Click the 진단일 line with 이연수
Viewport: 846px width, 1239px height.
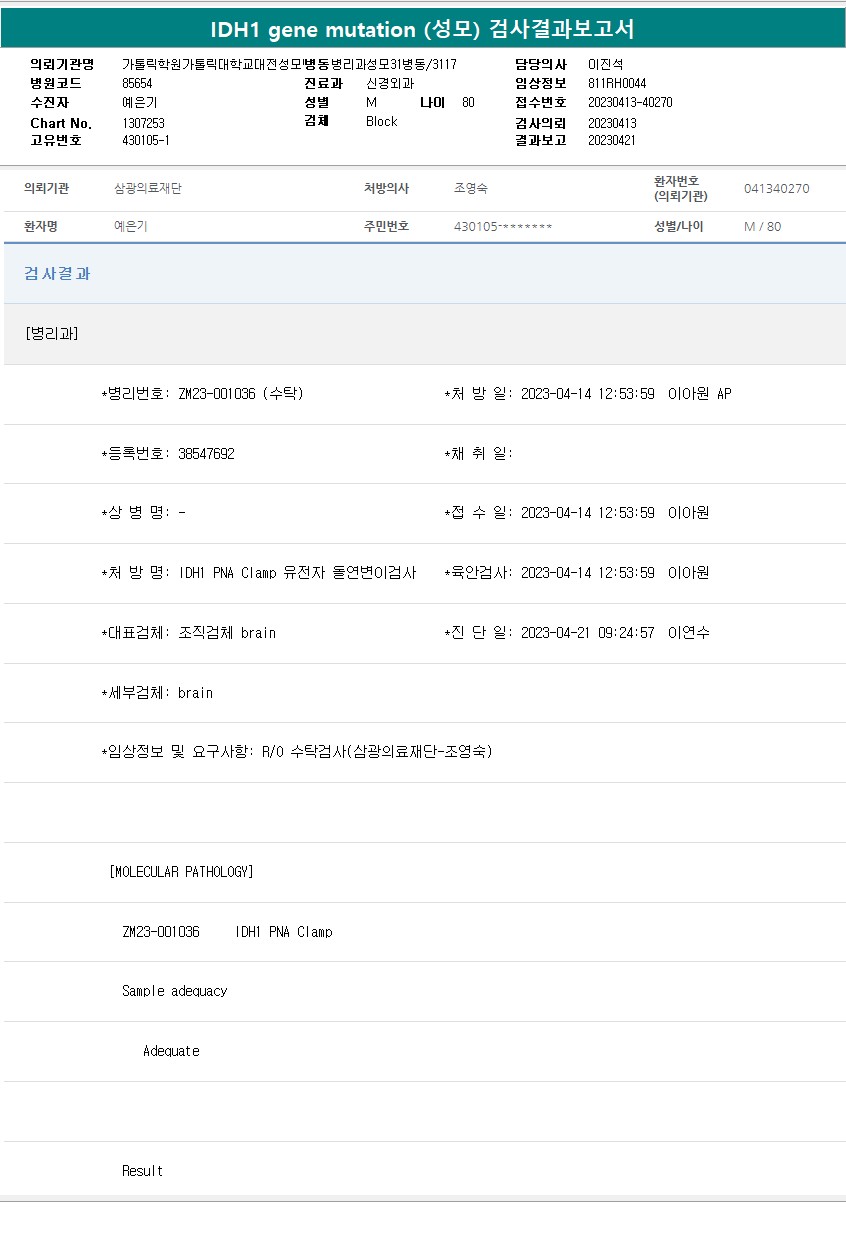tap(577, 633)
